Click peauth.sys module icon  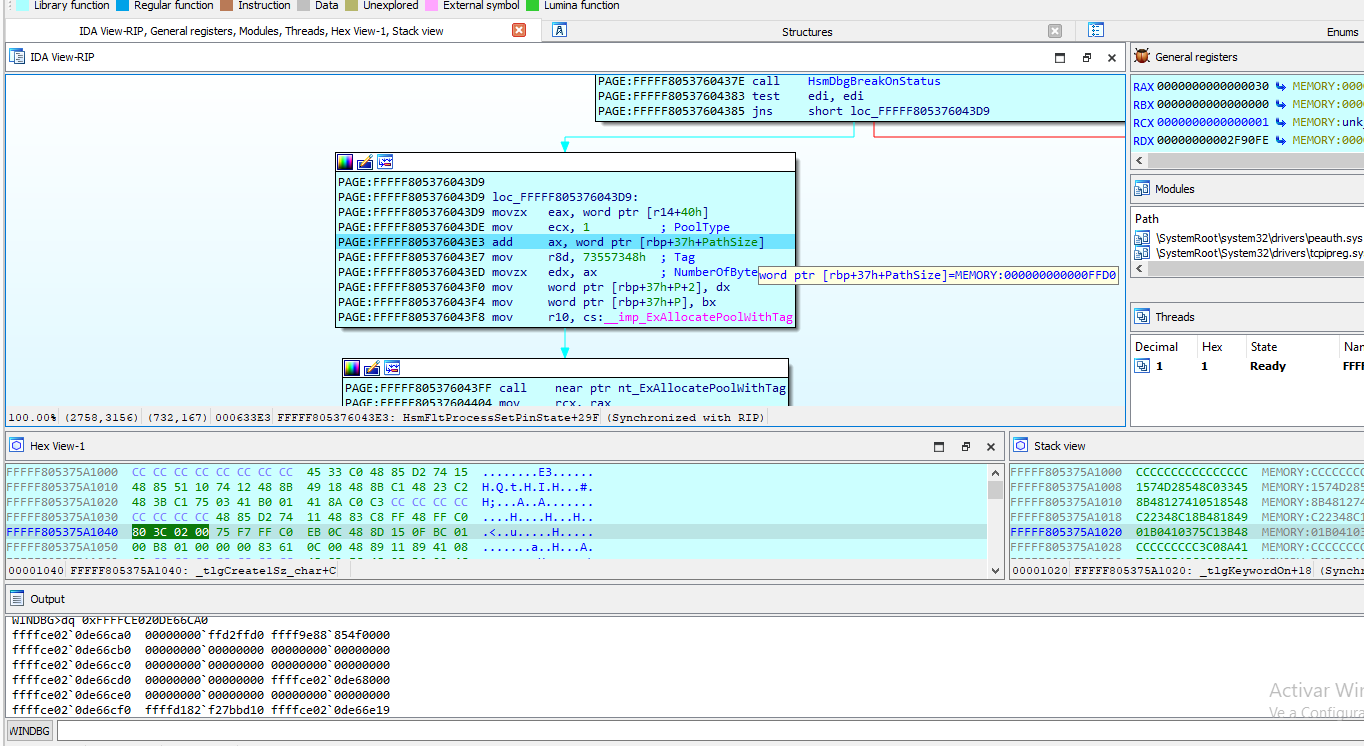(x=1142, y=238)
